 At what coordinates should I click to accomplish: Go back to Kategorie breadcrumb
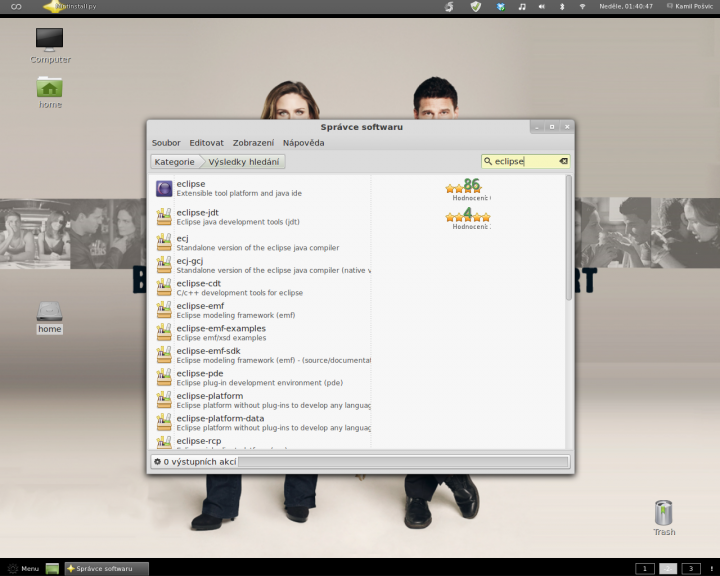[x=174, y=162]
